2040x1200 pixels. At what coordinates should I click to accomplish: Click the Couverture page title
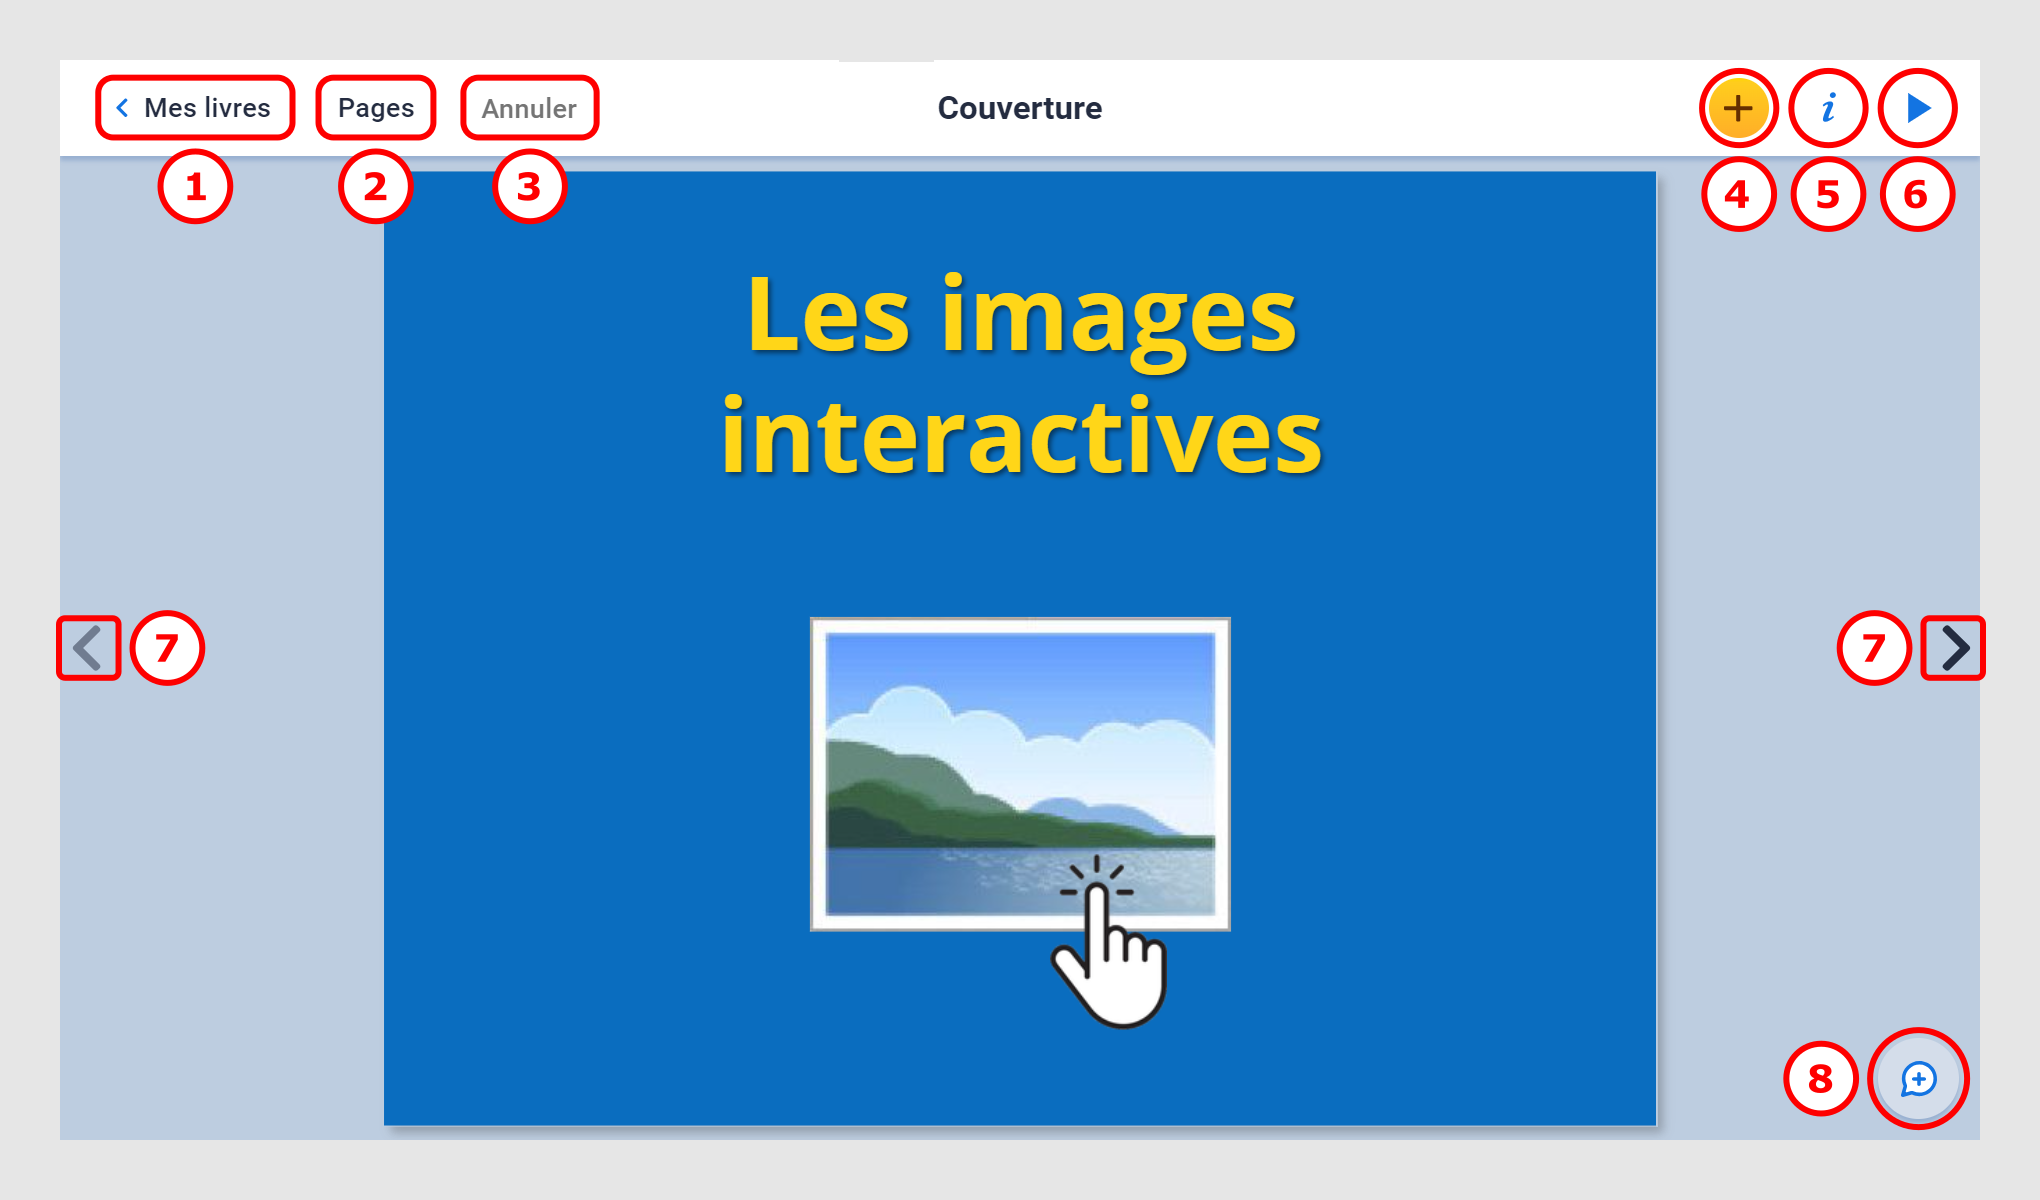[1019, 108]
